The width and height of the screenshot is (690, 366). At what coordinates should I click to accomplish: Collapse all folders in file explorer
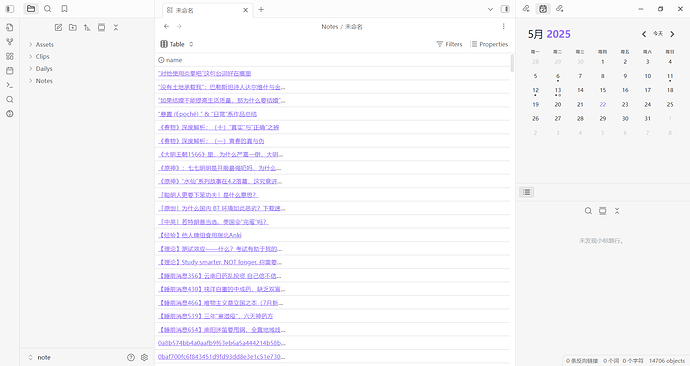(x=116, y=27)
